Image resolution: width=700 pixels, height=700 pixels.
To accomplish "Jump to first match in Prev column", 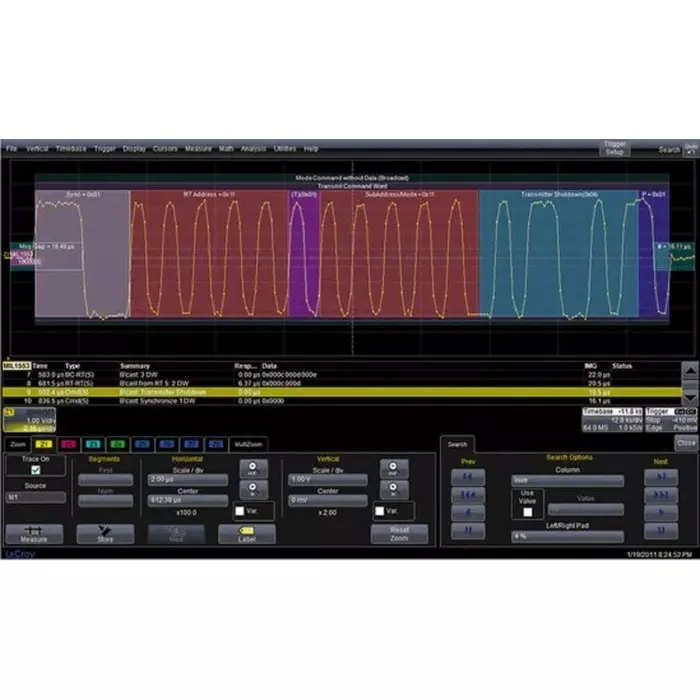I will pos(467,477).
